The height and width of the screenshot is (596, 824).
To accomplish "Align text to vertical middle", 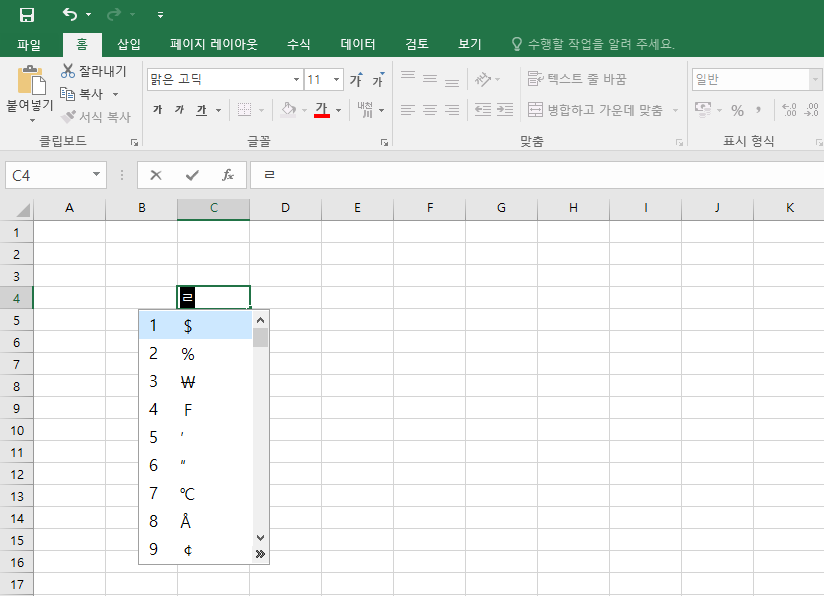I will tap(430, 79).
